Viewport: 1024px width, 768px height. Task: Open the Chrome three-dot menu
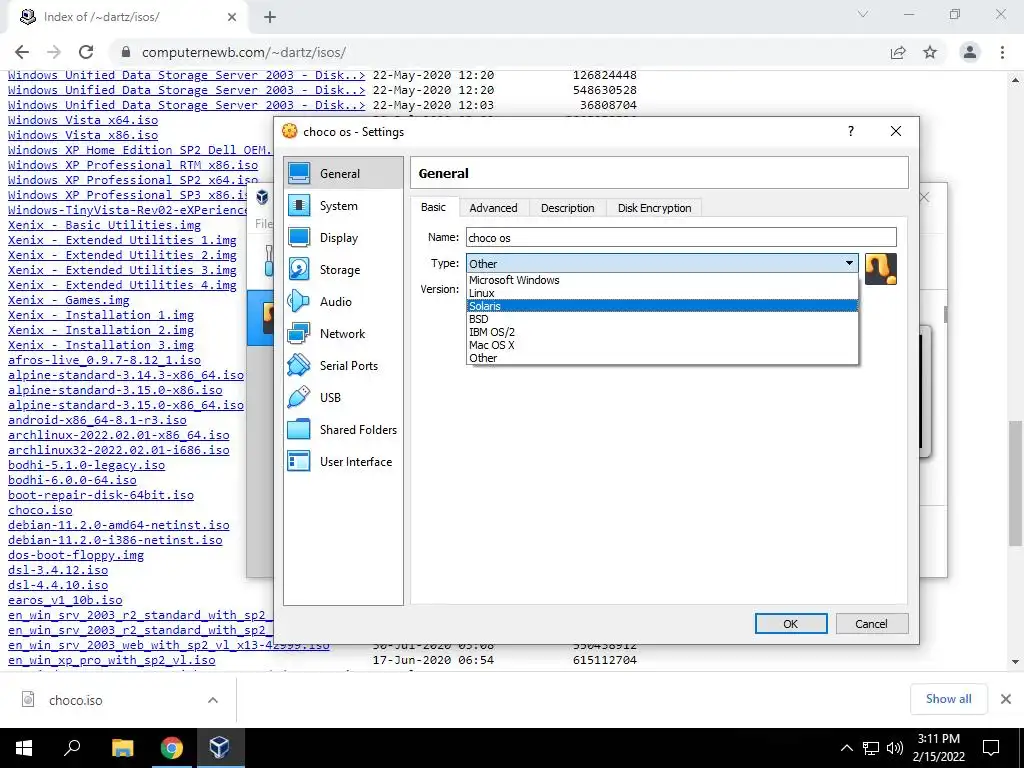tap(1002, 52)
